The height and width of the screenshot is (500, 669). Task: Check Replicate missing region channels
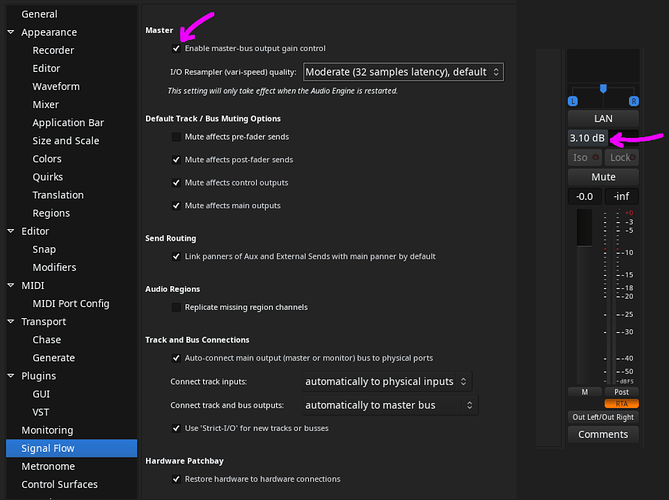176,307
